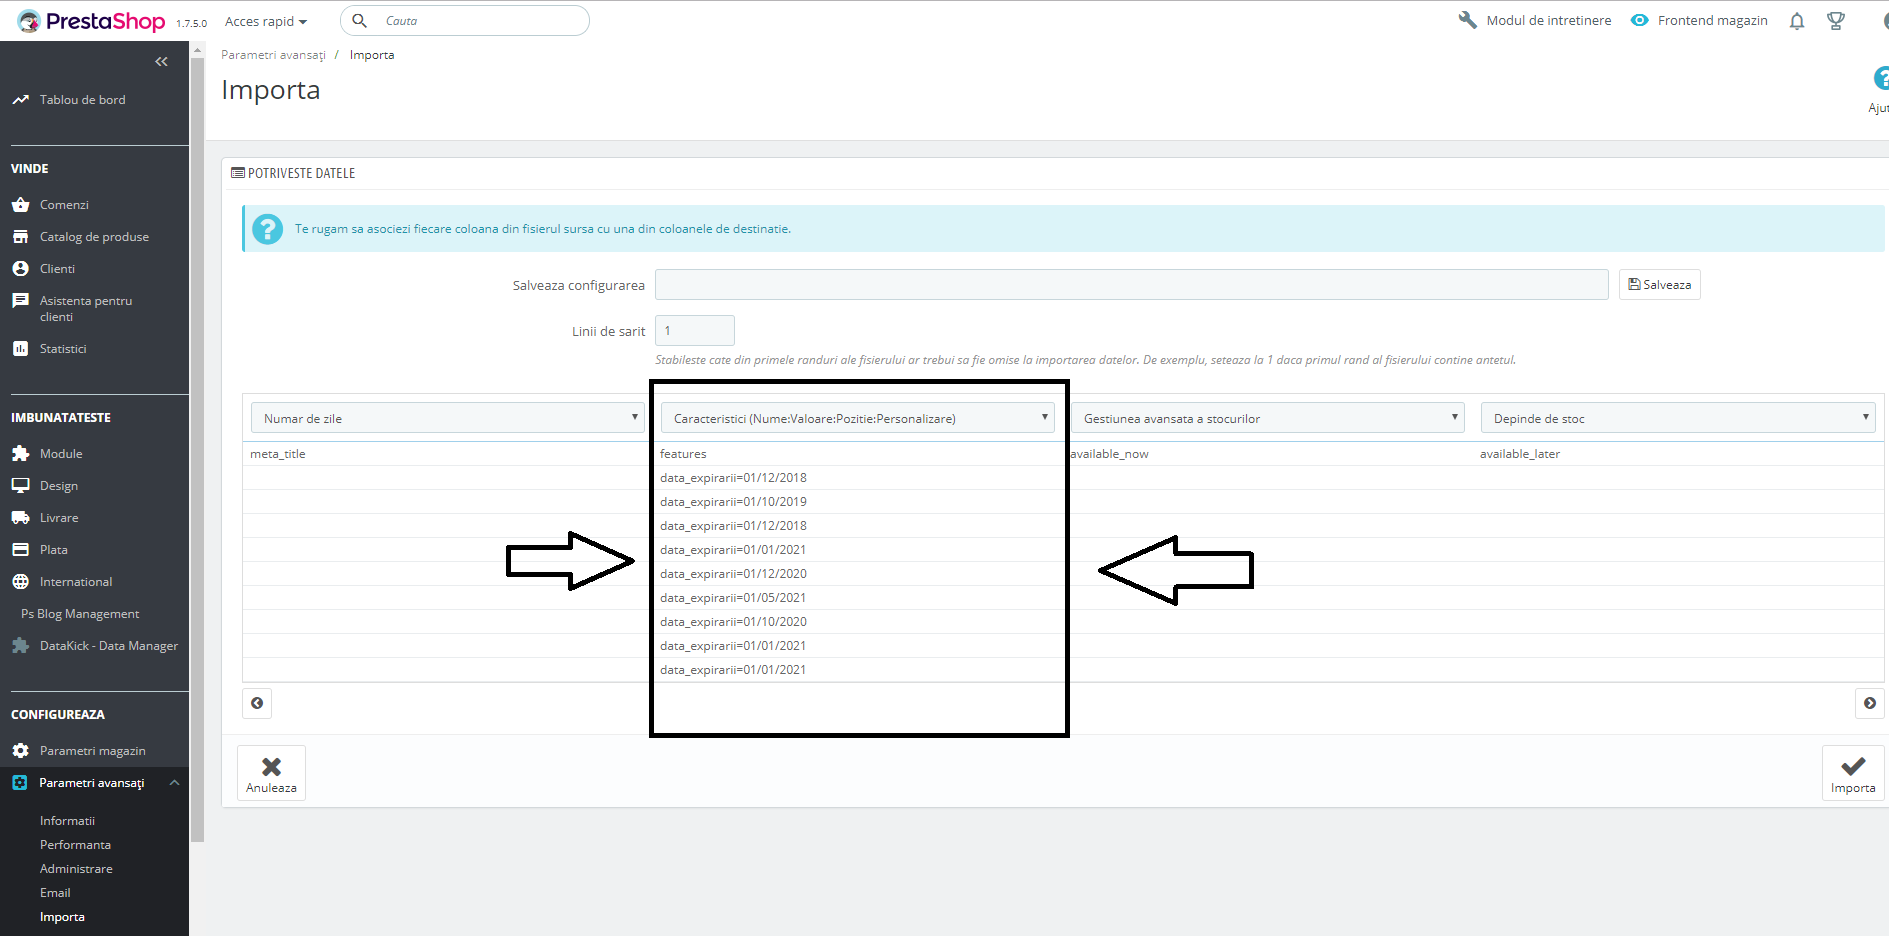Open notifications bell icon

(1797, 21)
